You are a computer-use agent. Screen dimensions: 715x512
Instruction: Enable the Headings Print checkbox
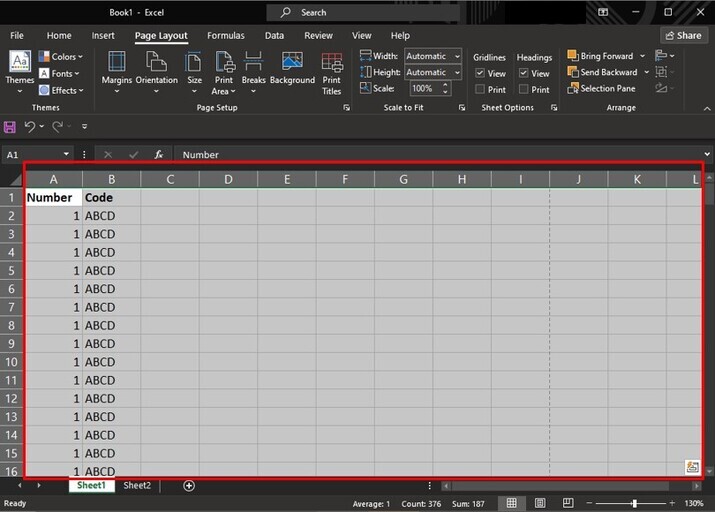(524, 90)
